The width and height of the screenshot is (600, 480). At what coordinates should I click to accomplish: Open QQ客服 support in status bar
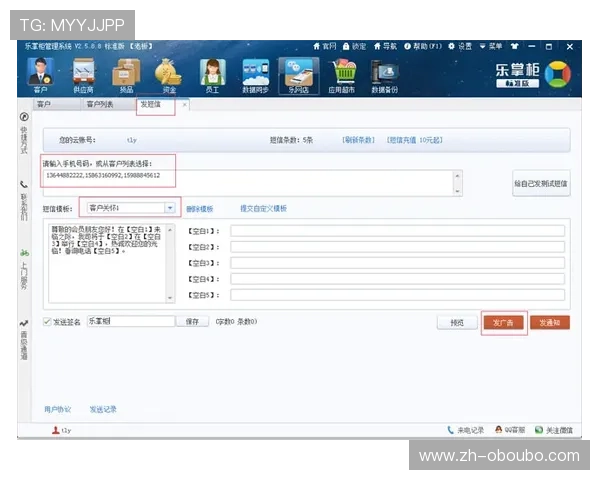pos(510,430)
